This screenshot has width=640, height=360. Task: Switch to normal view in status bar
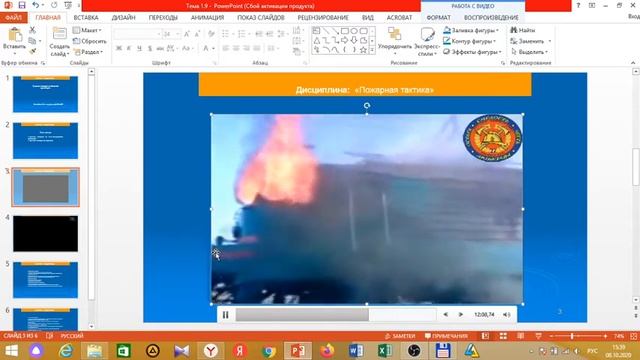click(485, 336)
